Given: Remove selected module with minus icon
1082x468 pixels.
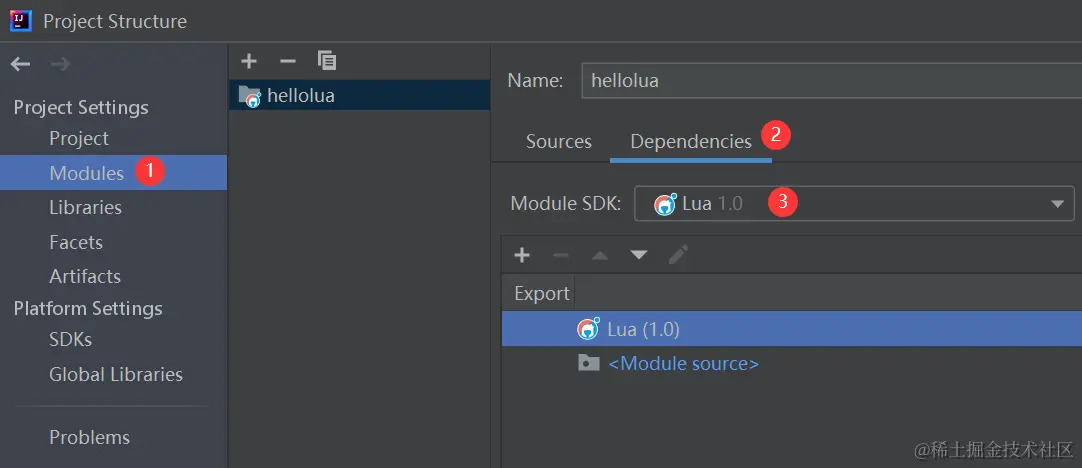Looking at the screenshot, I should click(x=287, y=61).
